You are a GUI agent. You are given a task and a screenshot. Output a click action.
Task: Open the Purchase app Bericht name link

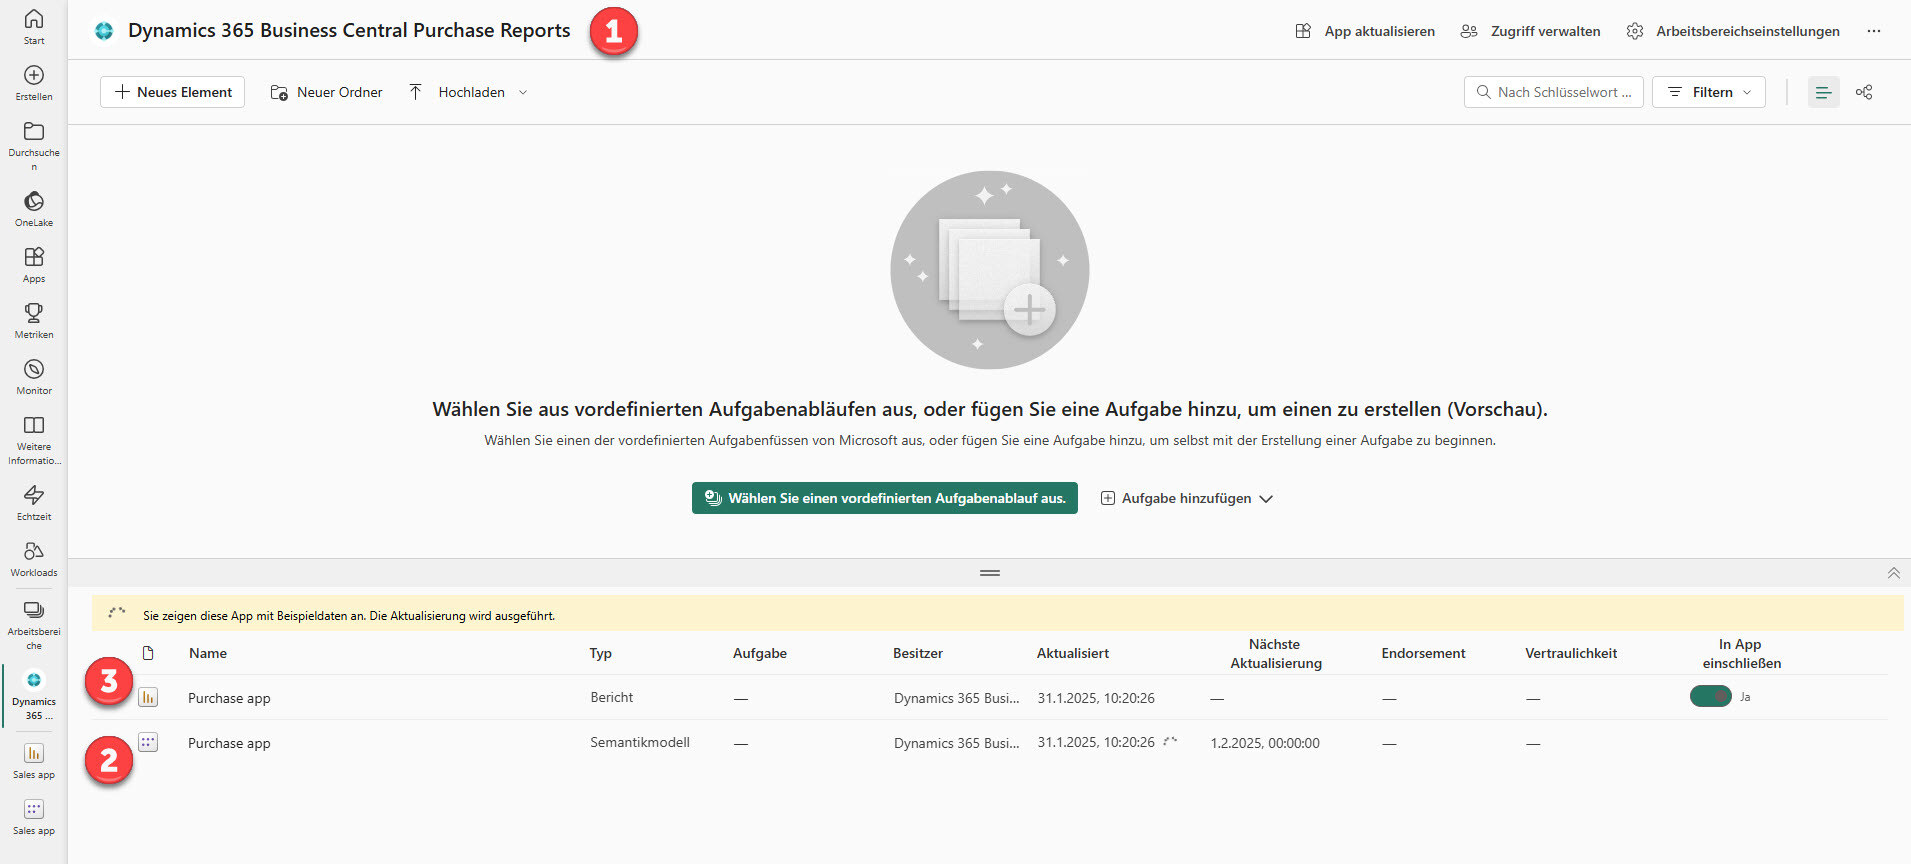click(229, 698)
